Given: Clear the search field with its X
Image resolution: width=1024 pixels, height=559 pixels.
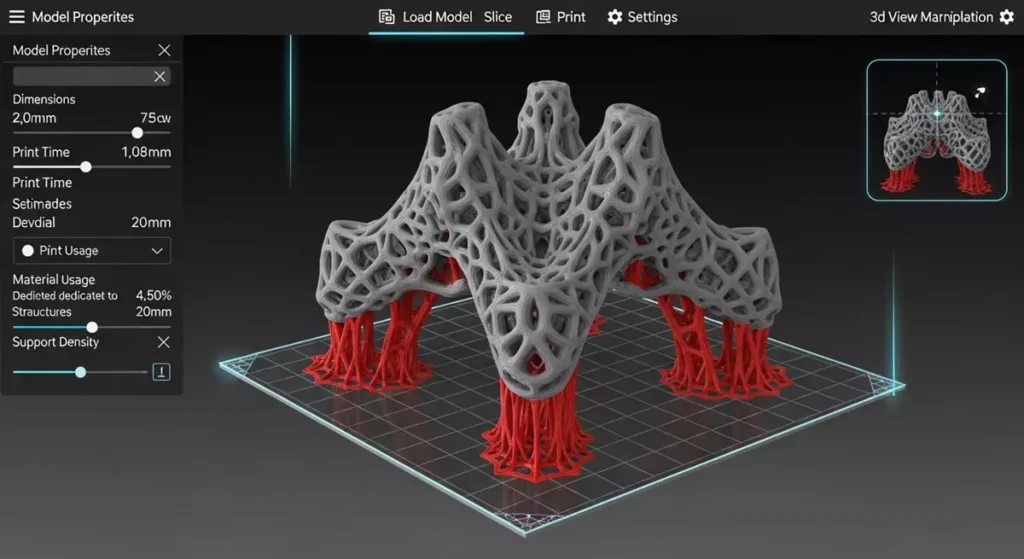Looking at the screenshot, I should click(x=159, y=77).
